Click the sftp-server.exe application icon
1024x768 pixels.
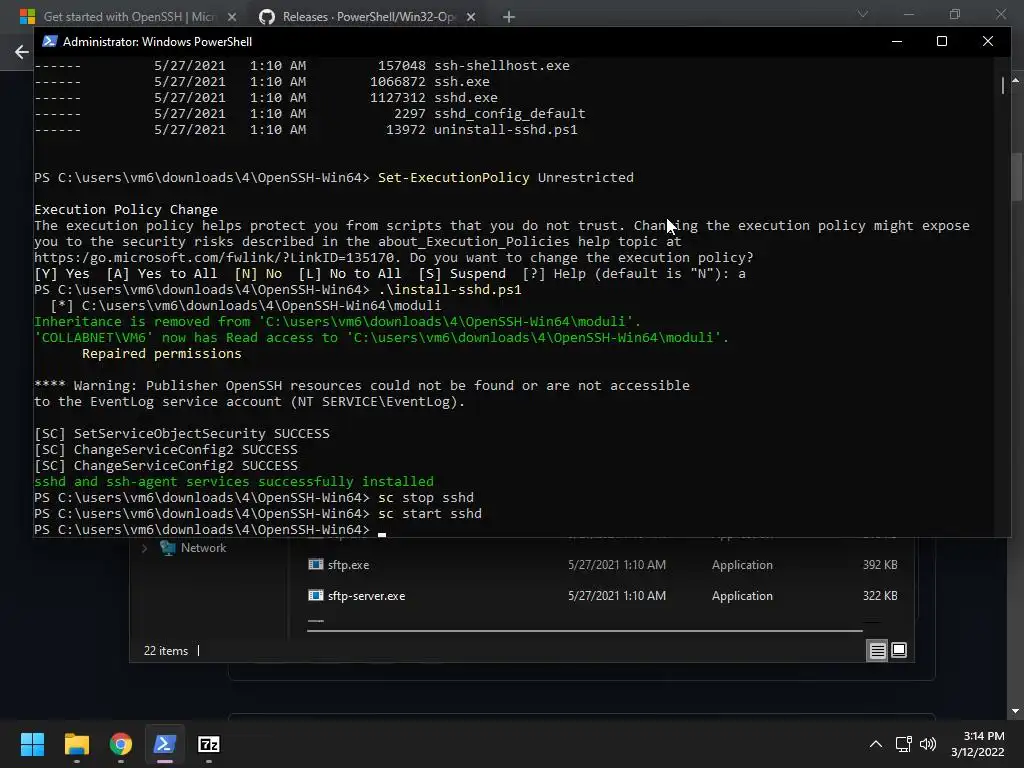(315, 595)
